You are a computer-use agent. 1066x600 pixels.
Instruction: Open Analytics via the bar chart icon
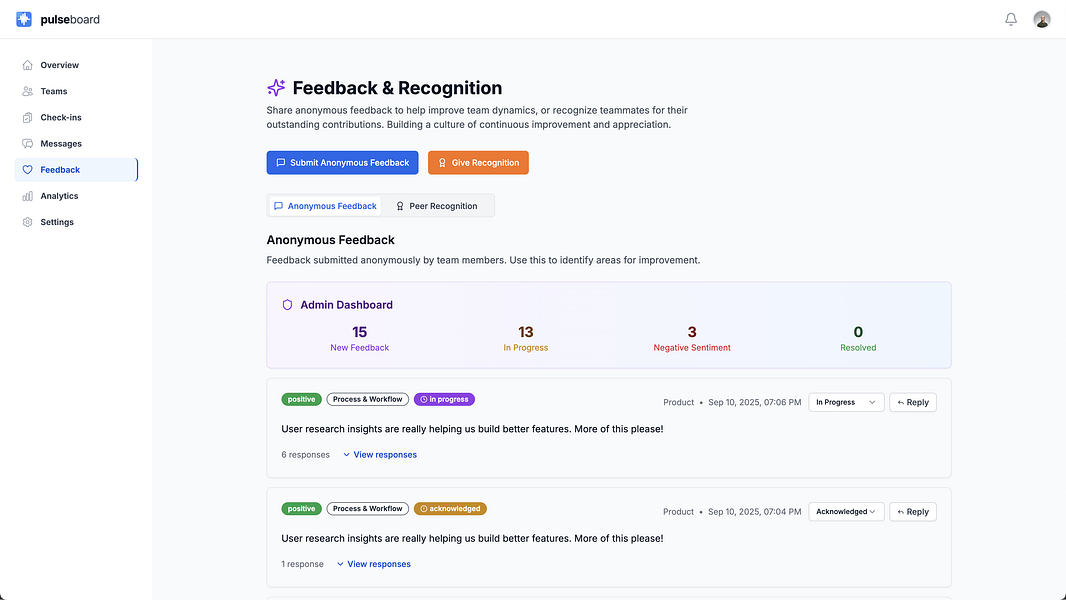click(x=28, y=196)
